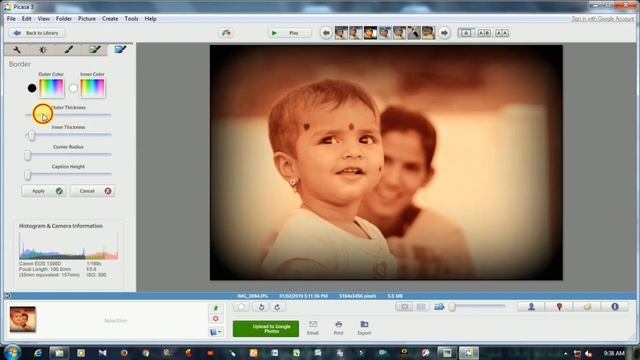Click the green Hold selected items pin
The width and height of the screenshot is (640, 360).
click(216, 308)
